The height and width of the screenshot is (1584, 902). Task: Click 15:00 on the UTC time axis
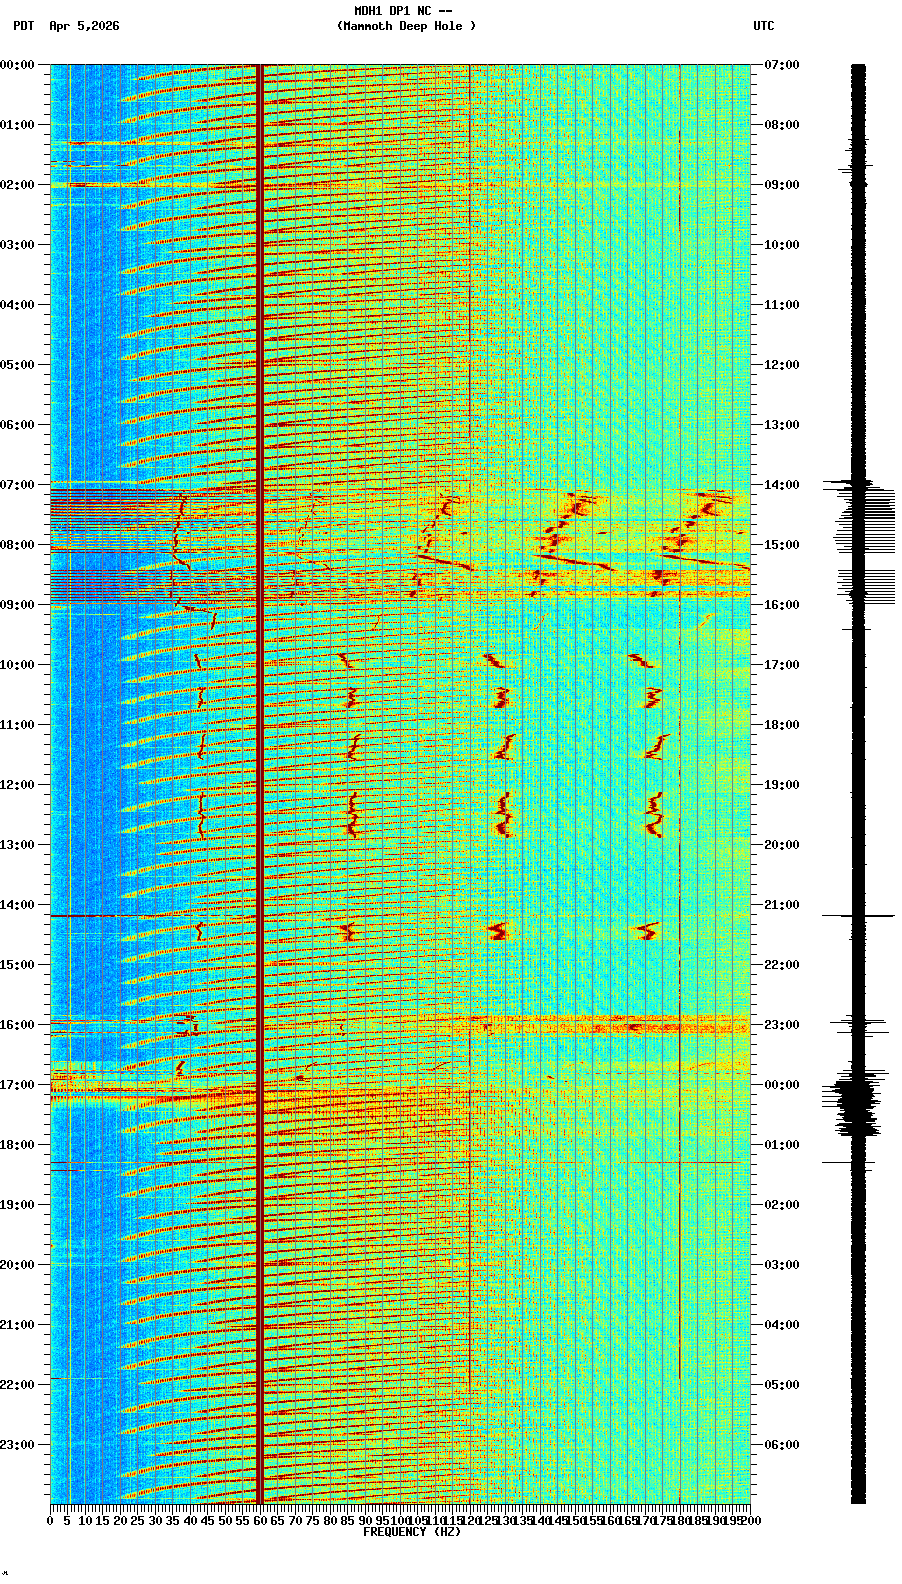click(x=782, y=545)
